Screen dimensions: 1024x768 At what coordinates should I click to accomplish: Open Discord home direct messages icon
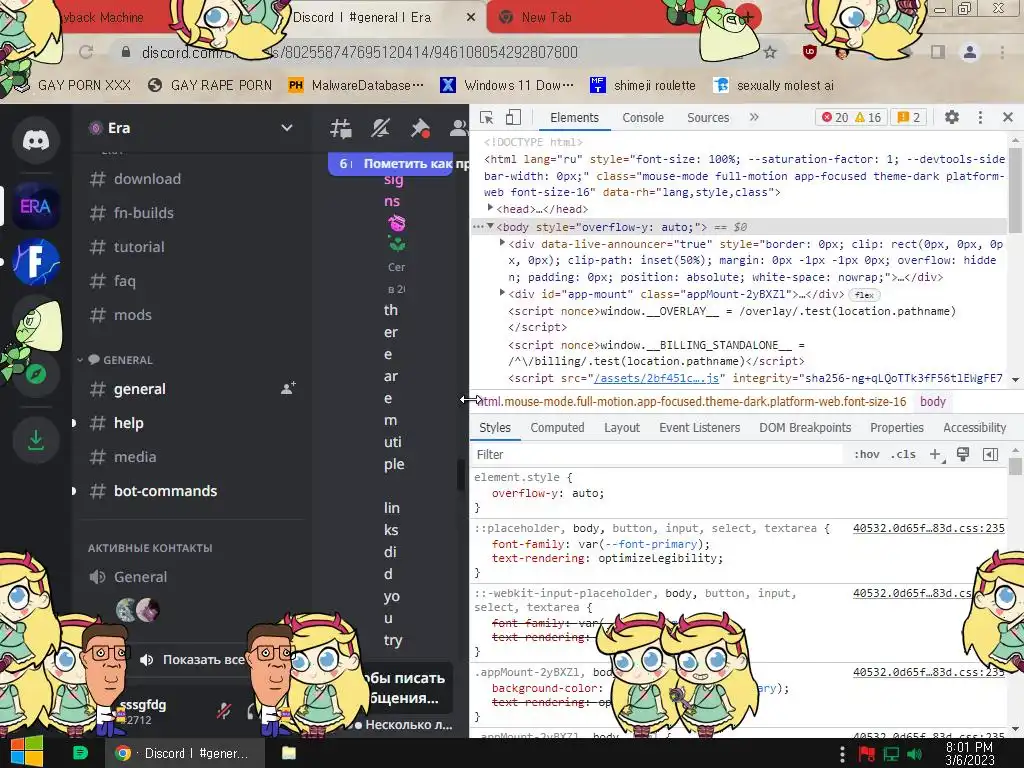[x=36, y=140]
